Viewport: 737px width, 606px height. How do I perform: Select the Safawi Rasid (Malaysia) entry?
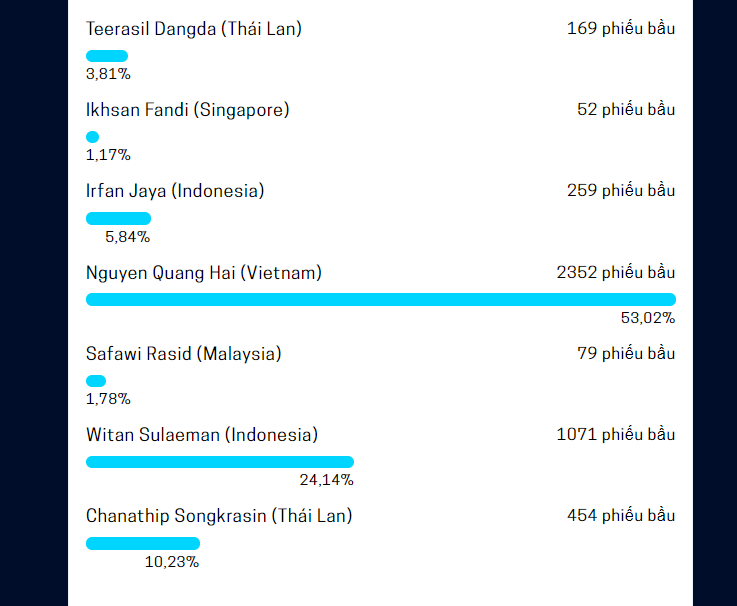pyautogui.click(x=184, y=354)
